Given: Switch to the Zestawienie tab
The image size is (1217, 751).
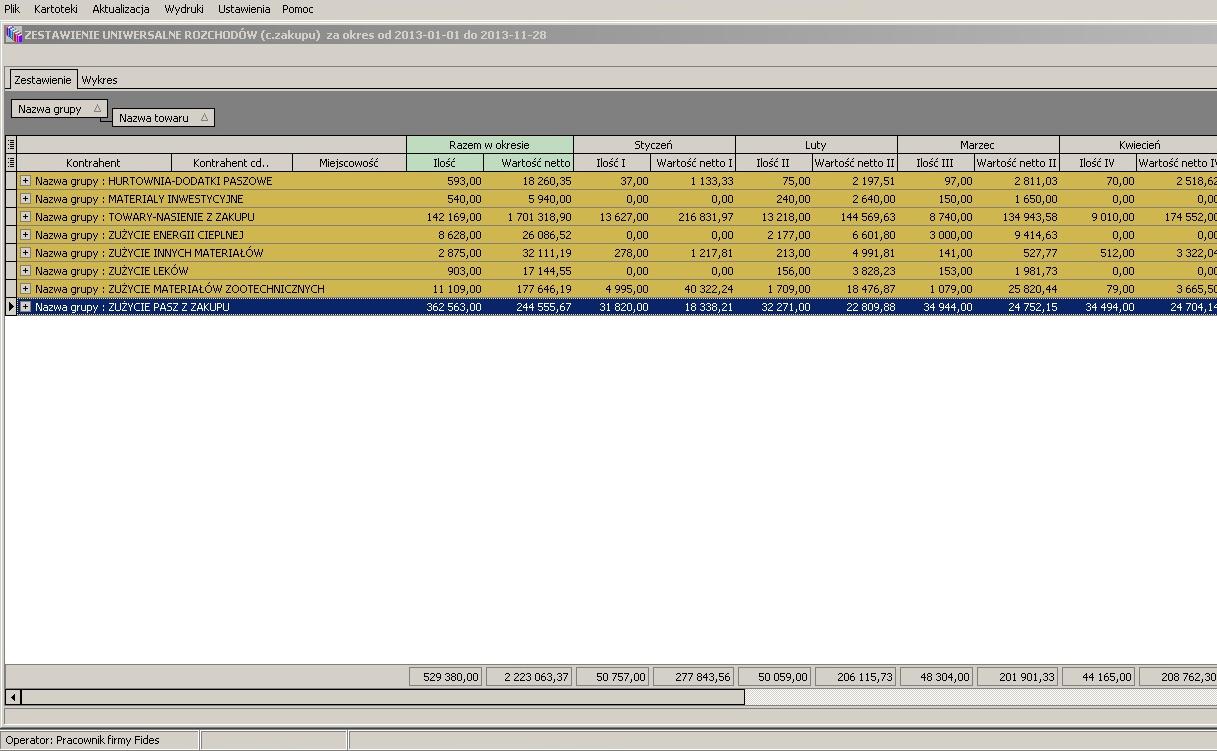Looking at the screenshot, I should [43, 80].
